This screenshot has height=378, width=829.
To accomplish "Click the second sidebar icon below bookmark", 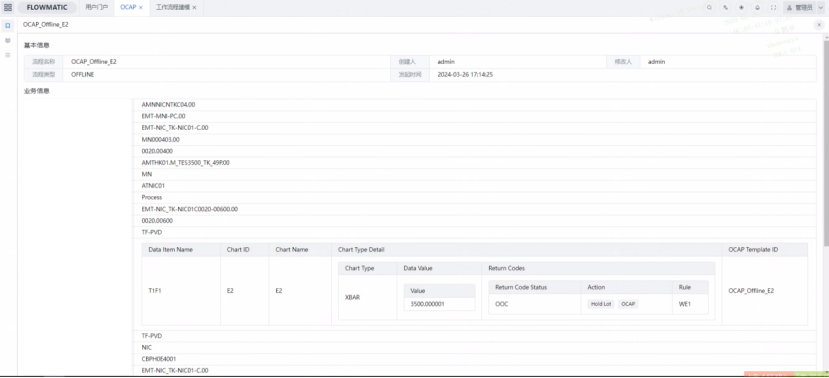I will pos(7,40).
